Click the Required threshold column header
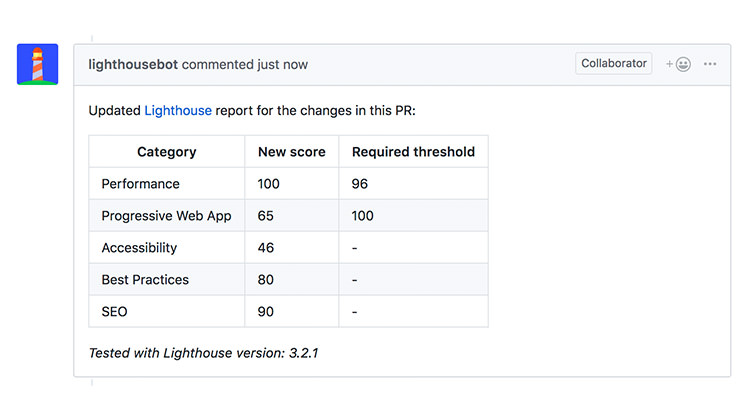 (413, 152)
